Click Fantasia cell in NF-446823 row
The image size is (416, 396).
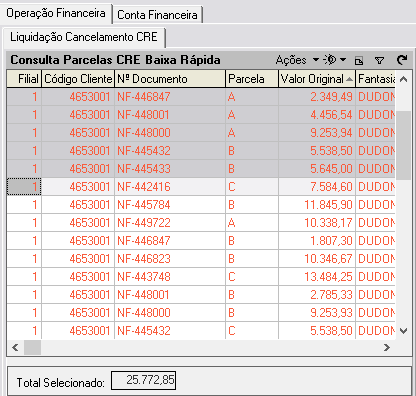(376, 259)
